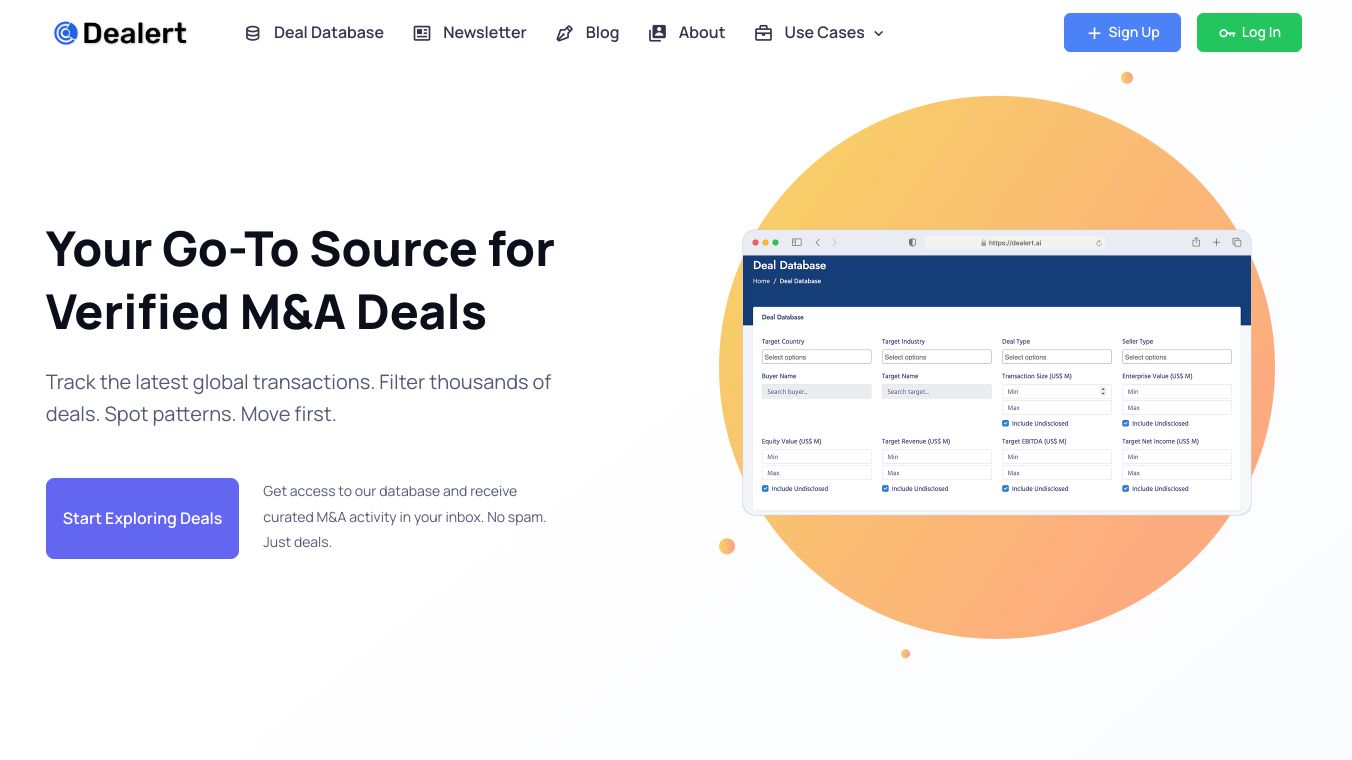
Task: Click the Log In button
Action: tap(1249, 32)
